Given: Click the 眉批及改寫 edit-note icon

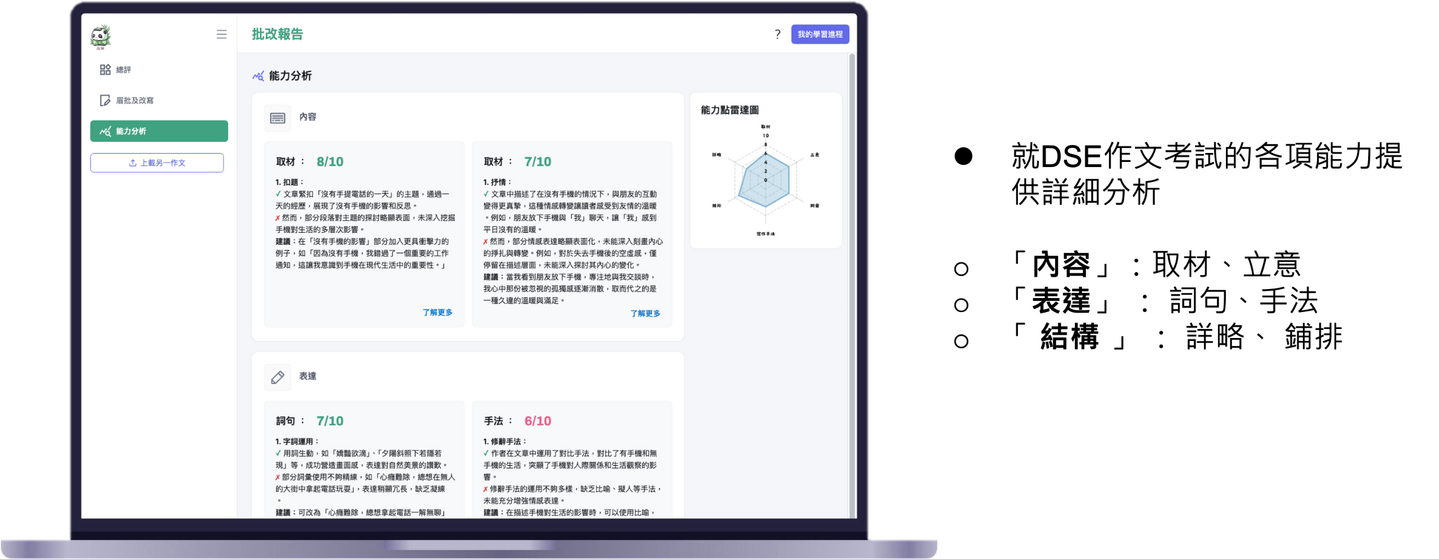Looking at the screenshot, I should (105, 101).
